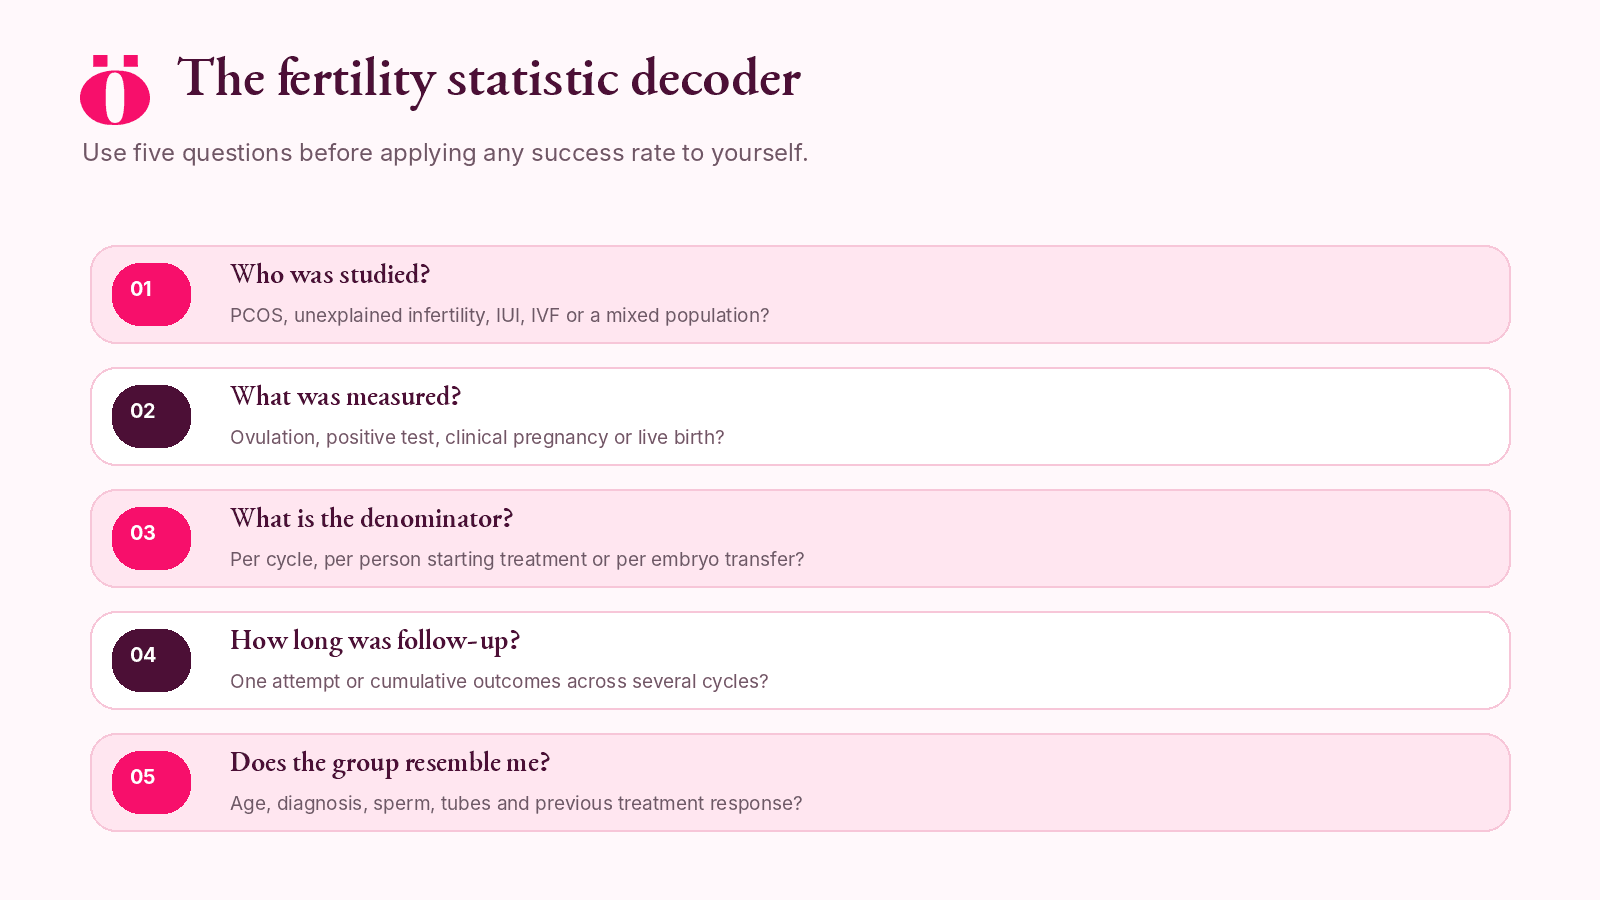Viewport: 1600px width, 900px height.
Task: Select the 'Per cycle, per person' description text
Action: (x=517, y=559)
